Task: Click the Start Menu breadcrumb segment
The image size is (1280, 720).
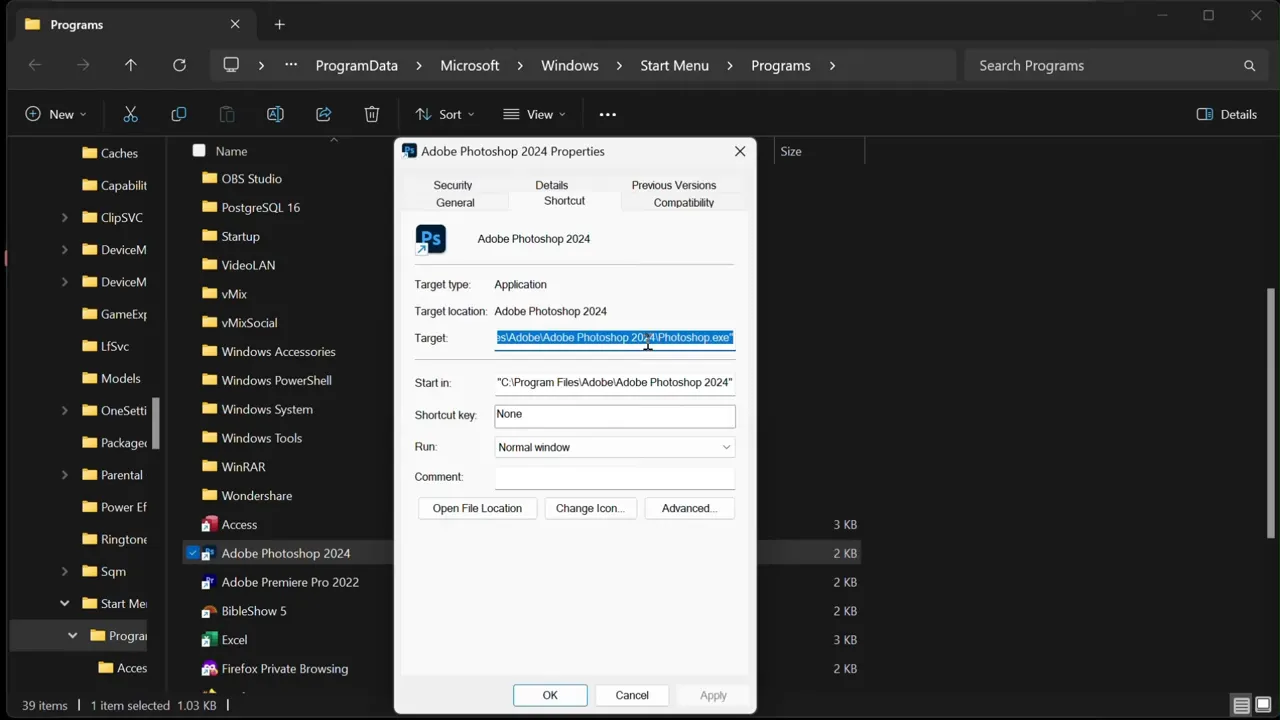Action: click(674, 66)
